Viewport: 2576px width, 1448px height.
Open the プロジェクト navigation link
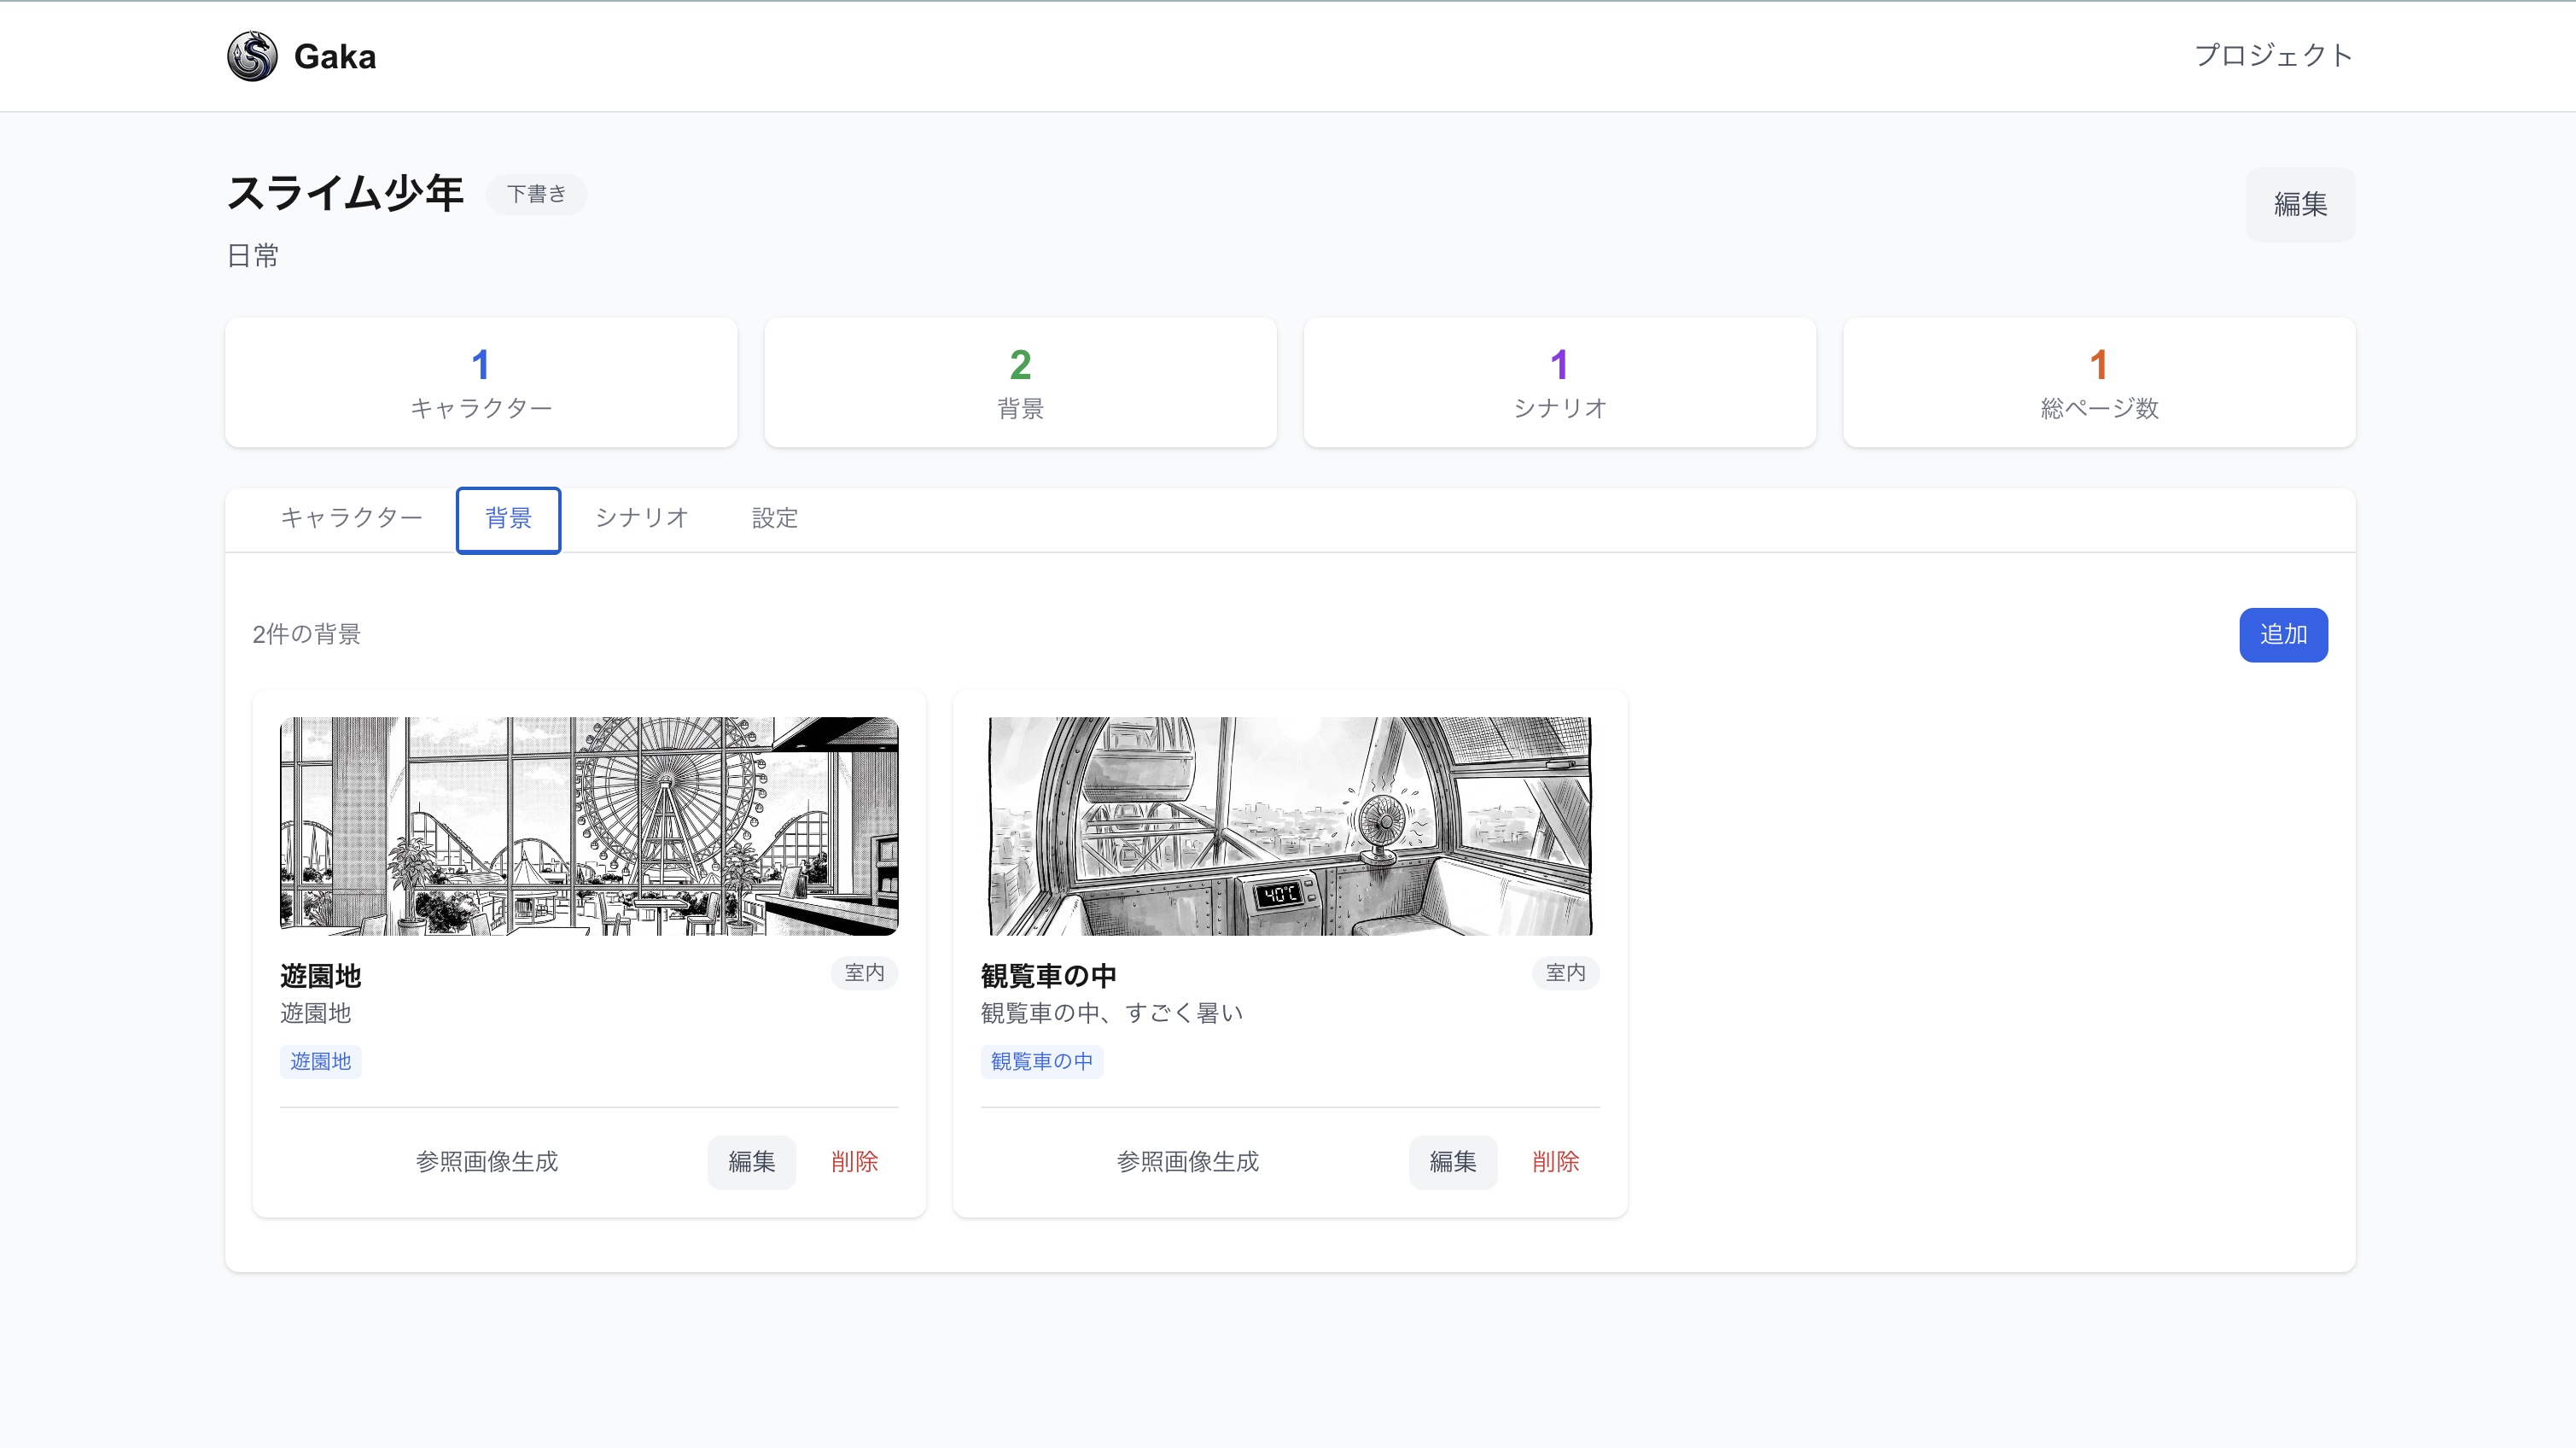(2274, 55)
